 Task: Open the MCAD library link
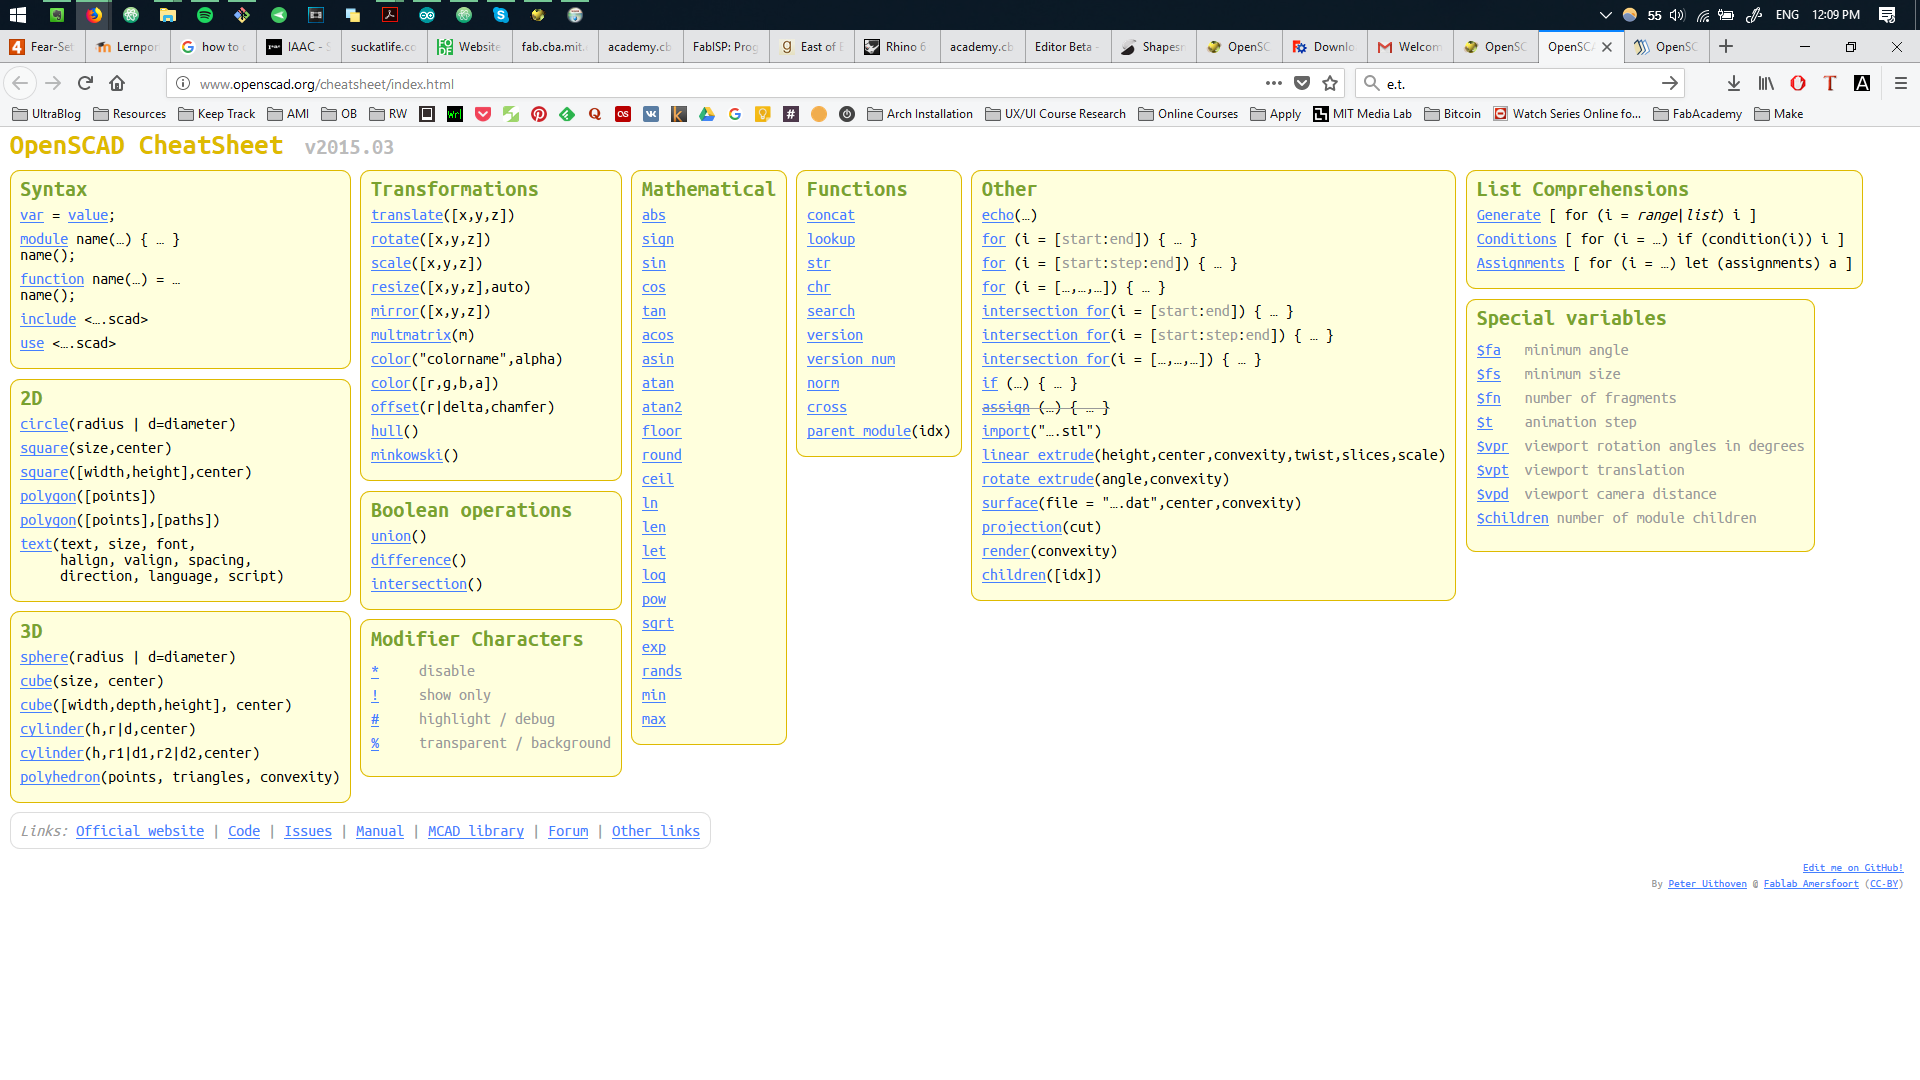tap(476, 831)
